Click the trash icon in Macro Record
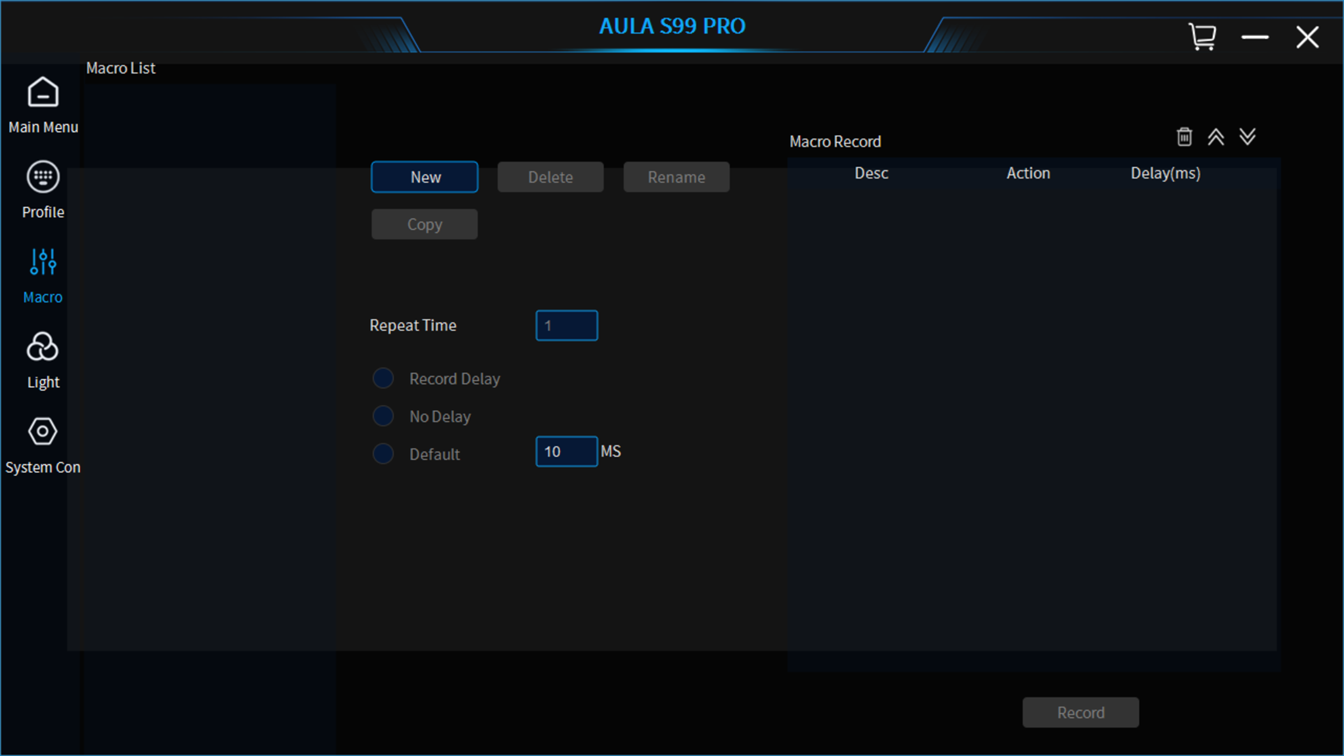The width and height of the screenshot is (1344, 756). [x=1184, y=137]
